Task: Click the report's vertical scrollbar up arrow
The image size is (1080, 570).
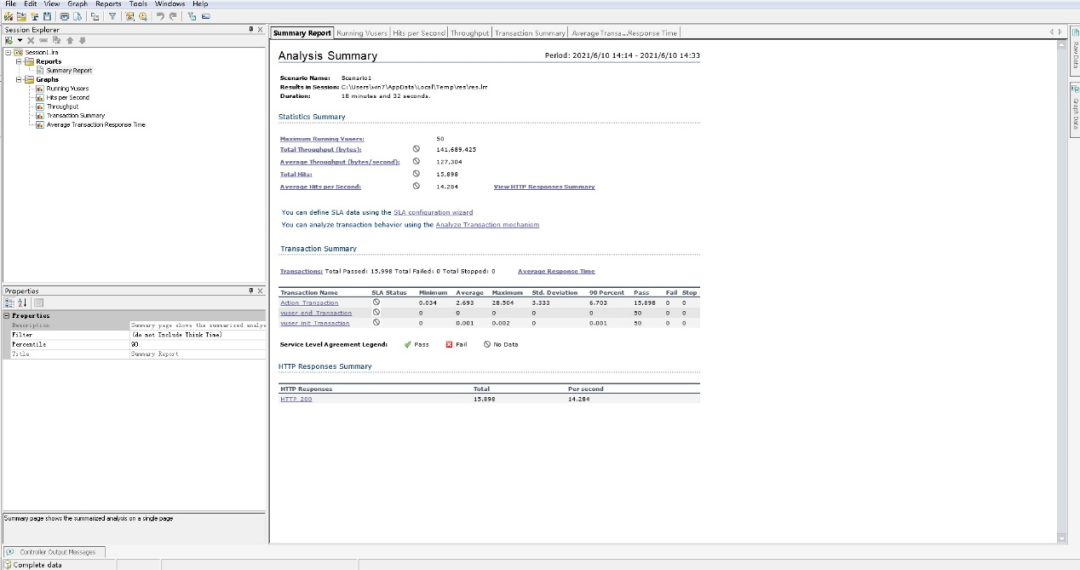Action: click(1061, 45)
